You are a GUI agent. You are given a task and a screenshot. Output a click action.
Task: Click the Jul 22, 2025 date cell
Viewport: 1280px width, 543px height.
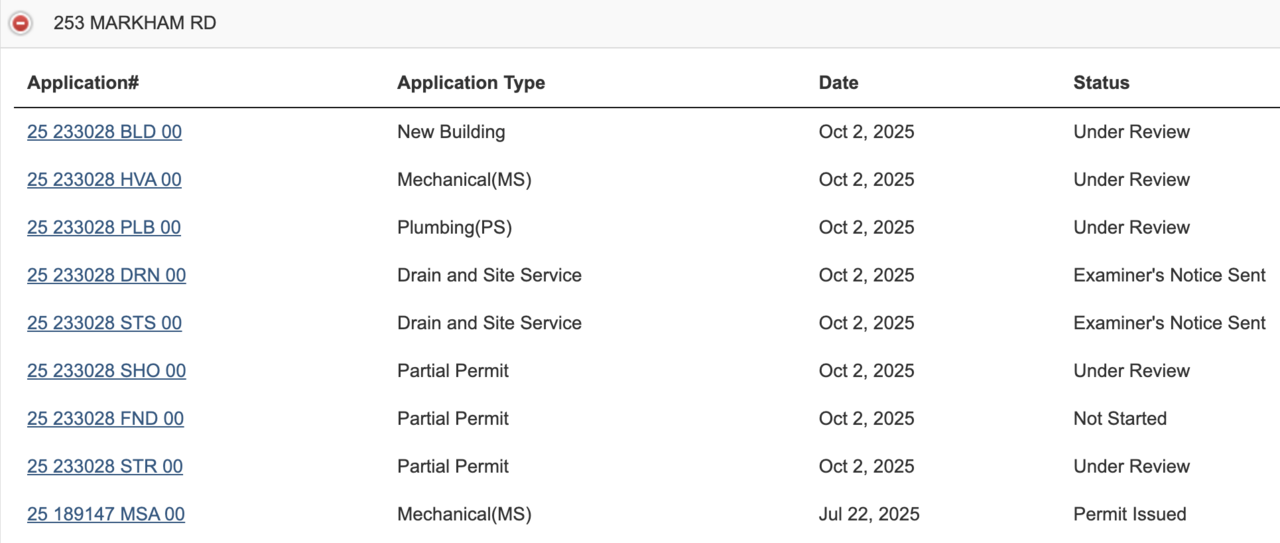pos(869,515)
